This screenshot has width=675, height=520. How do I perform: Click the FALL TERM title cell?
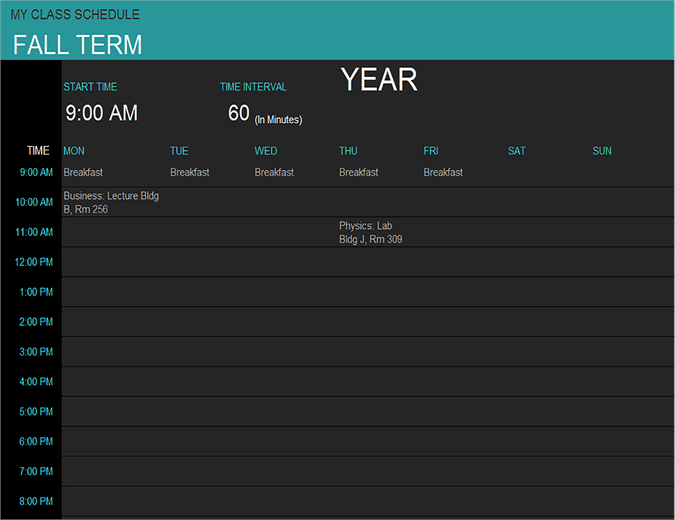78,45
